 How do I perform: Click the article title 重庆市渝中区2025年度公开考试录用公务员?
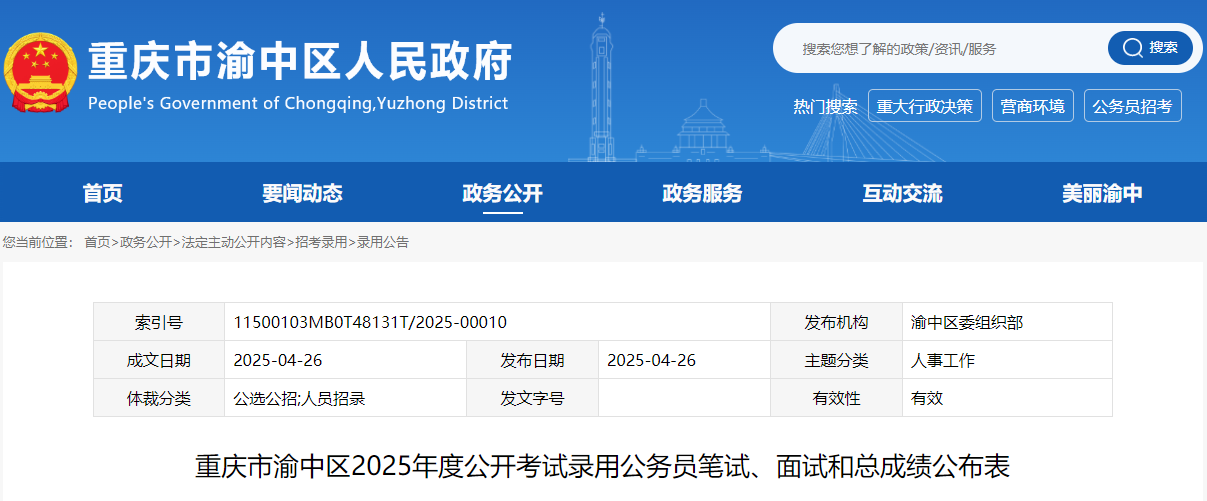[x=602, y=467]
